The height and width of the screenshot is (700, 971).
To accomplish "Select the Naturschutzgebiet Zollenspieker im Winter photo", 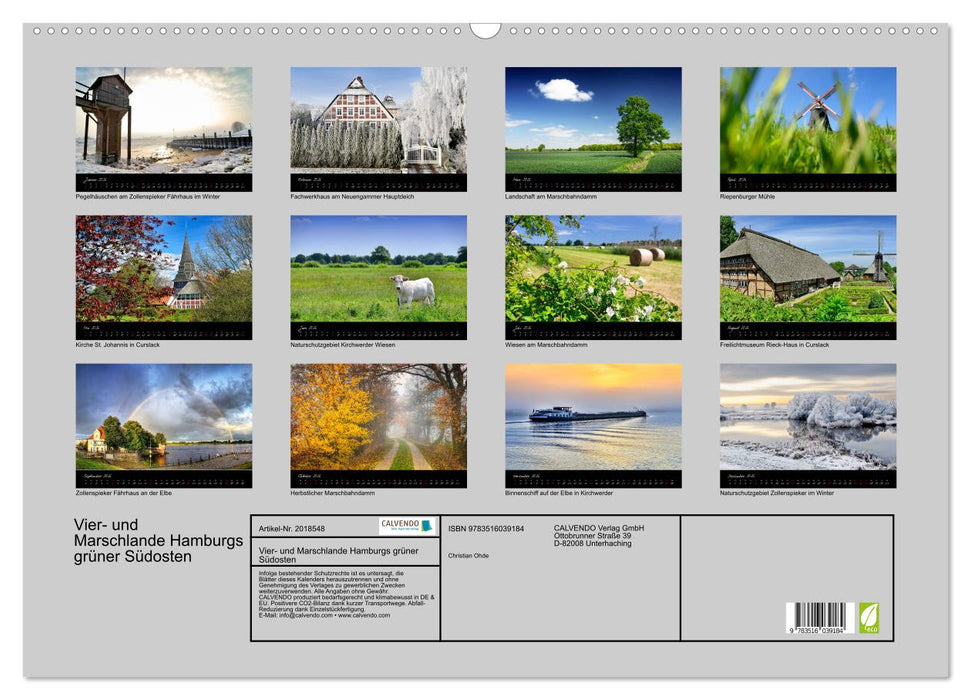I will click(808, 417).
